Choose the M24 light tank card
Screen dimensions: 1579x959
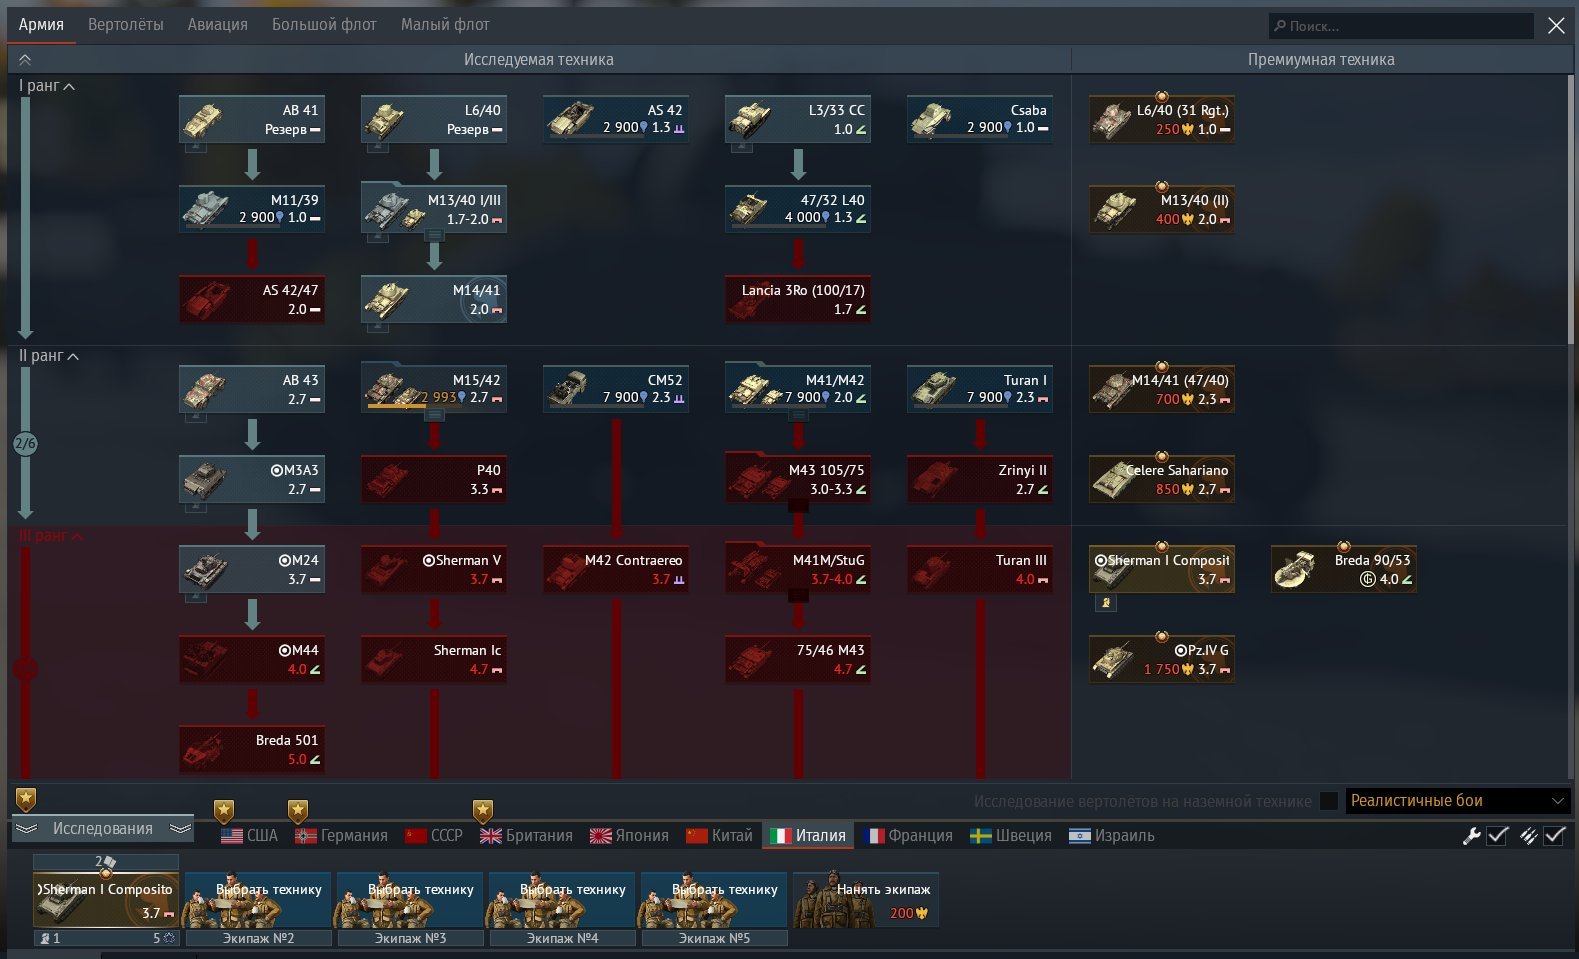(x=252, y=569)
